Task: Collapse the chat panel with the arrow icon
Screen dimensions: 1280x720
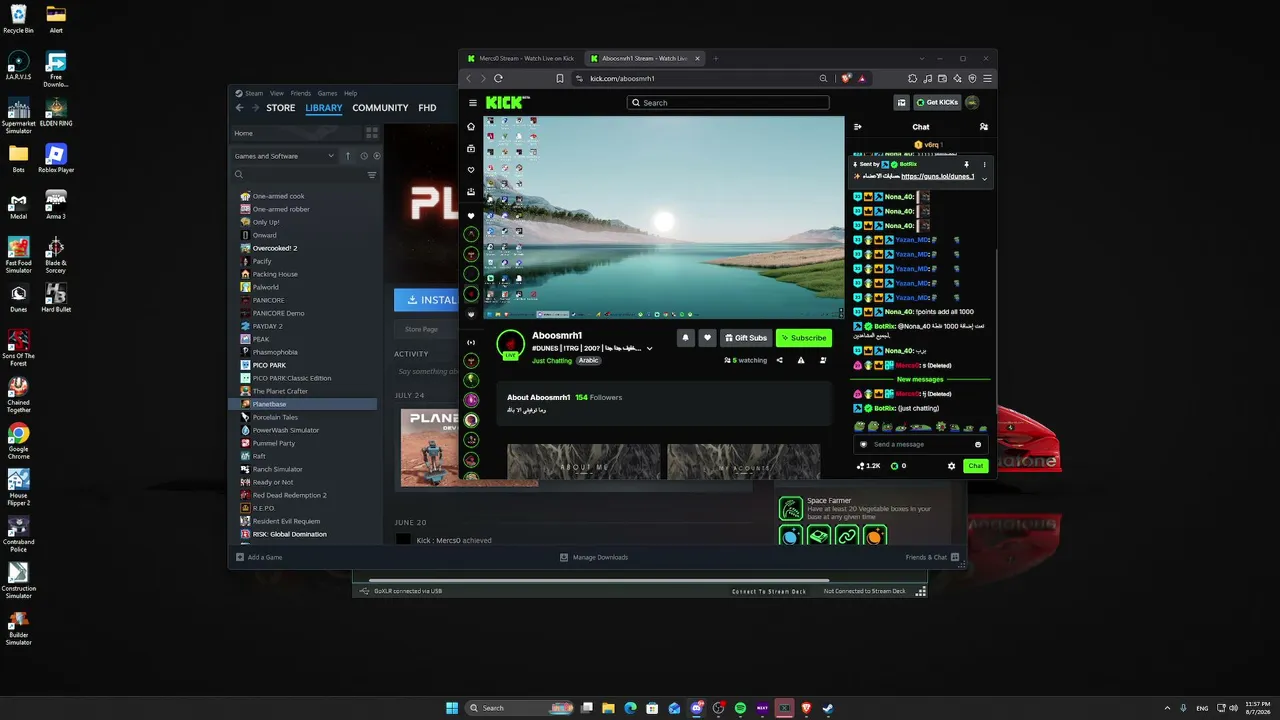Action: tap(857, 127)
